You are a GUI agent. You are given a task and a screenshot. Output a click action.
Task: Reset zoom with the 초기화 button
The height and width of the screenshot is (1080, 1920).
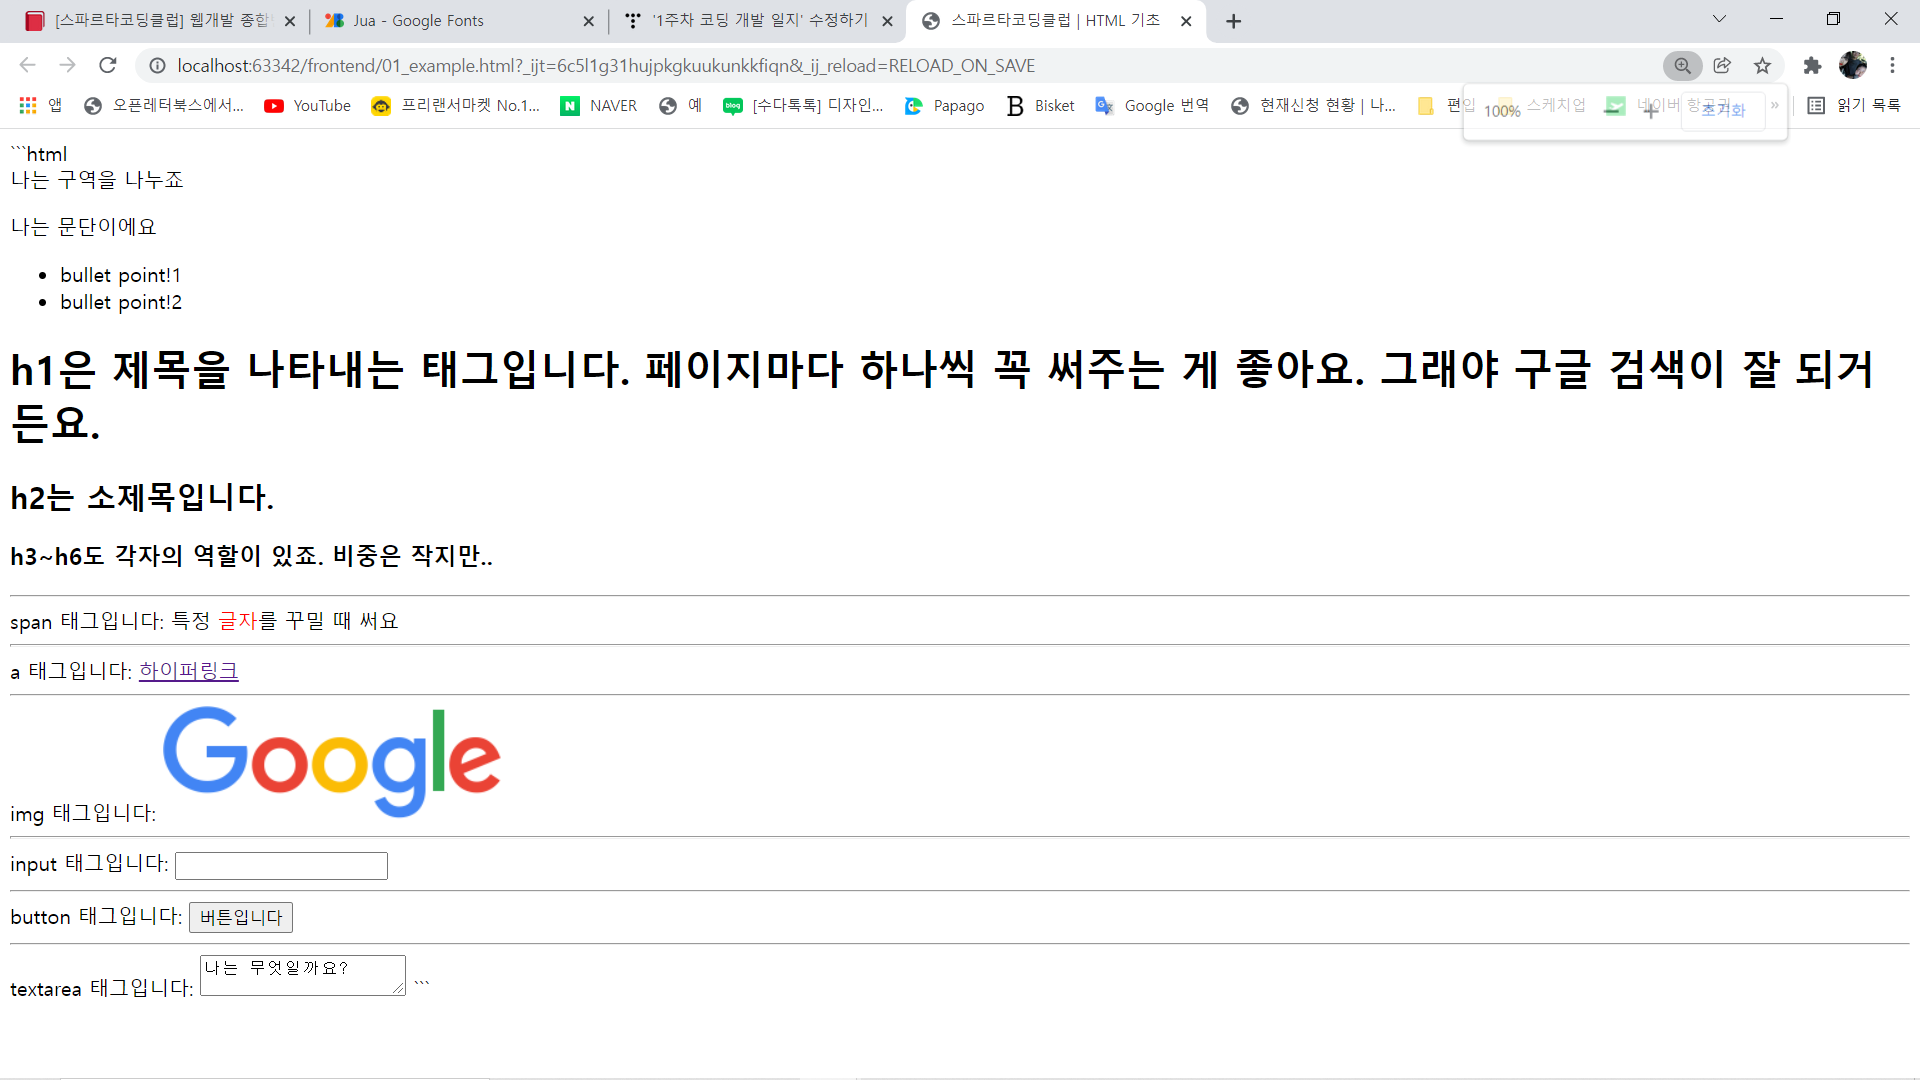1723,110
